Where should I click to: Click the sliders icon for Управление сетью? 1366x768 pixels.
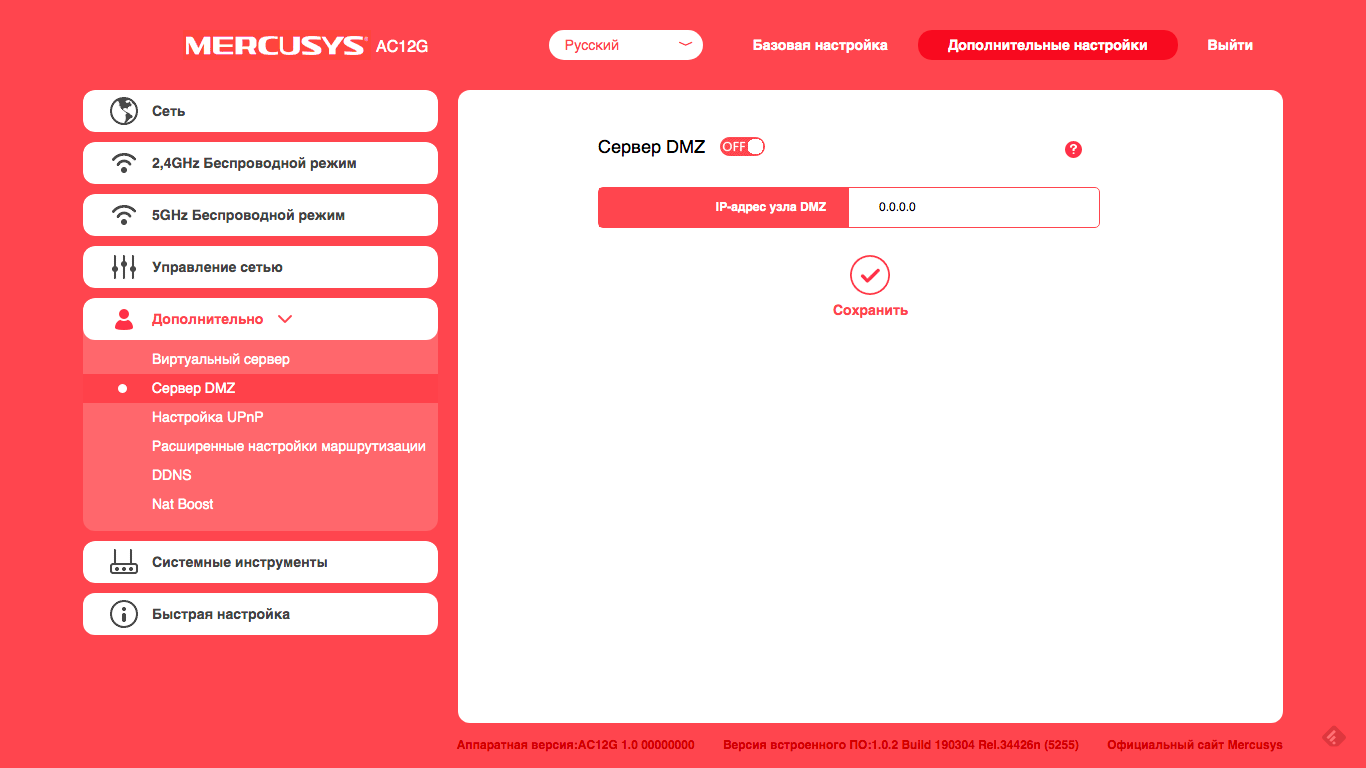(123, 267)
